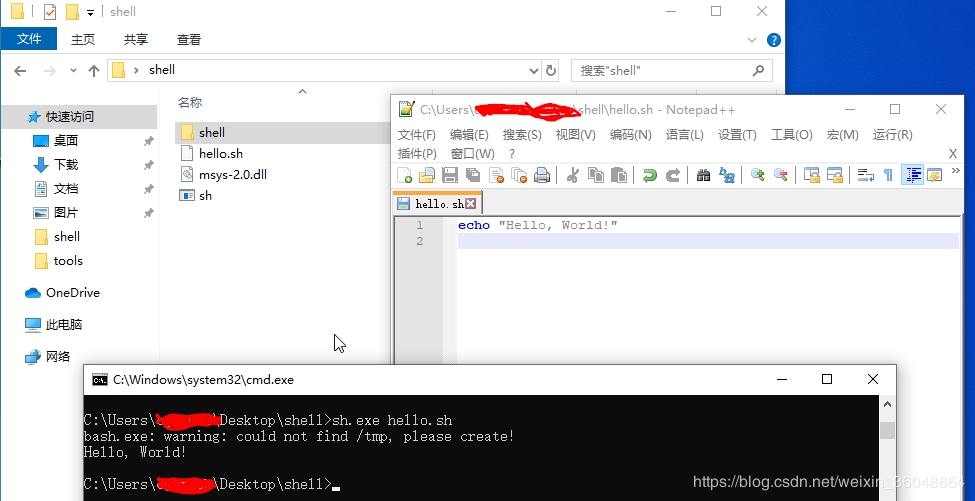
Task: Switch to the 查看 ribbon tab in Explorer
Action: (x=188, y=40)
